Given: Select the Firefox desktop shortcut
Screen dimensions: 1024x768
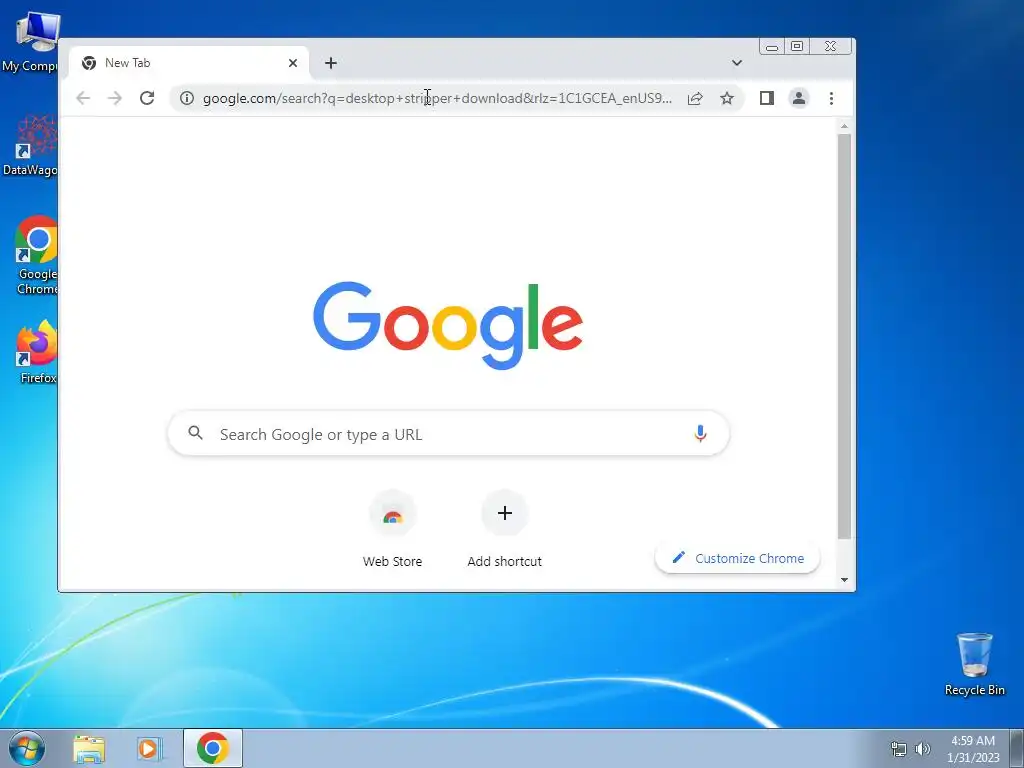Looking at the screenshot, I should point(37,351).
